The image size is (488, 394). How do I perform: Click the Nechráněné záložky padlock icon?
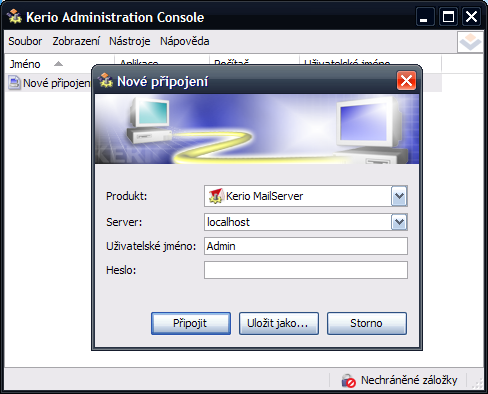(348, 380)
